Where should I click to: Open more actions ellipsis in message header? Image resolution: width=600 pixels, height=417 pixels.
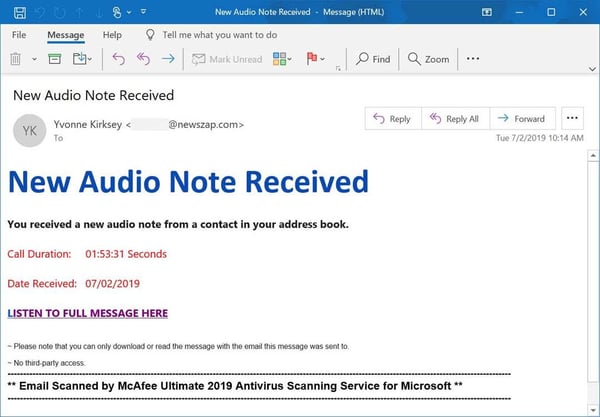coord(572,118)
